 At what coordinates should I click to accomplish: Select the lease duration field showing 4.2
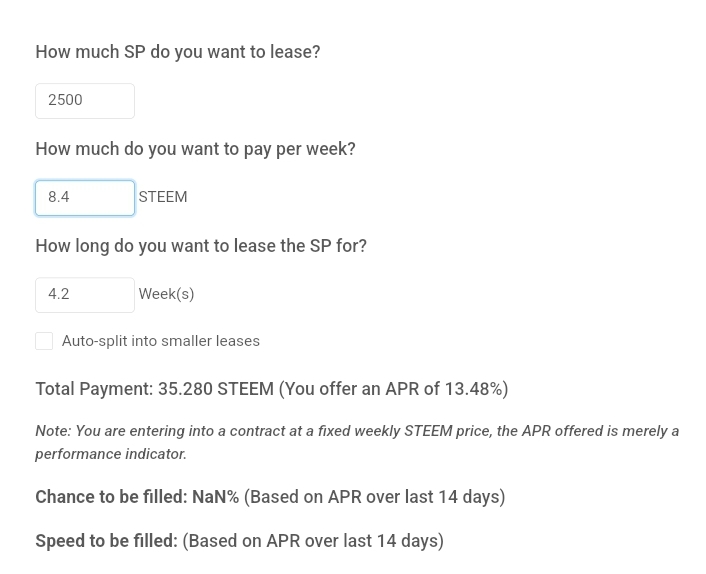pos(85,295)
